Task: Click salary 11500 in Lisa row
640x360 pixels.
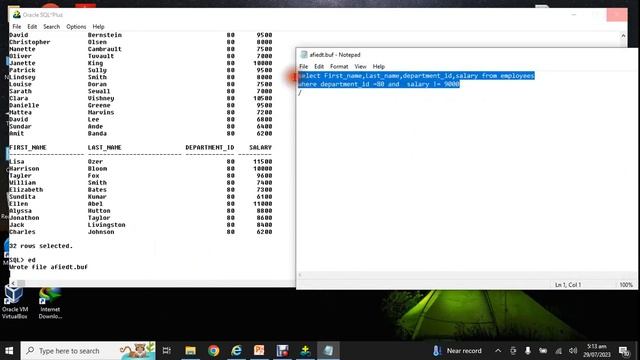Action: (x=262, y=162)
